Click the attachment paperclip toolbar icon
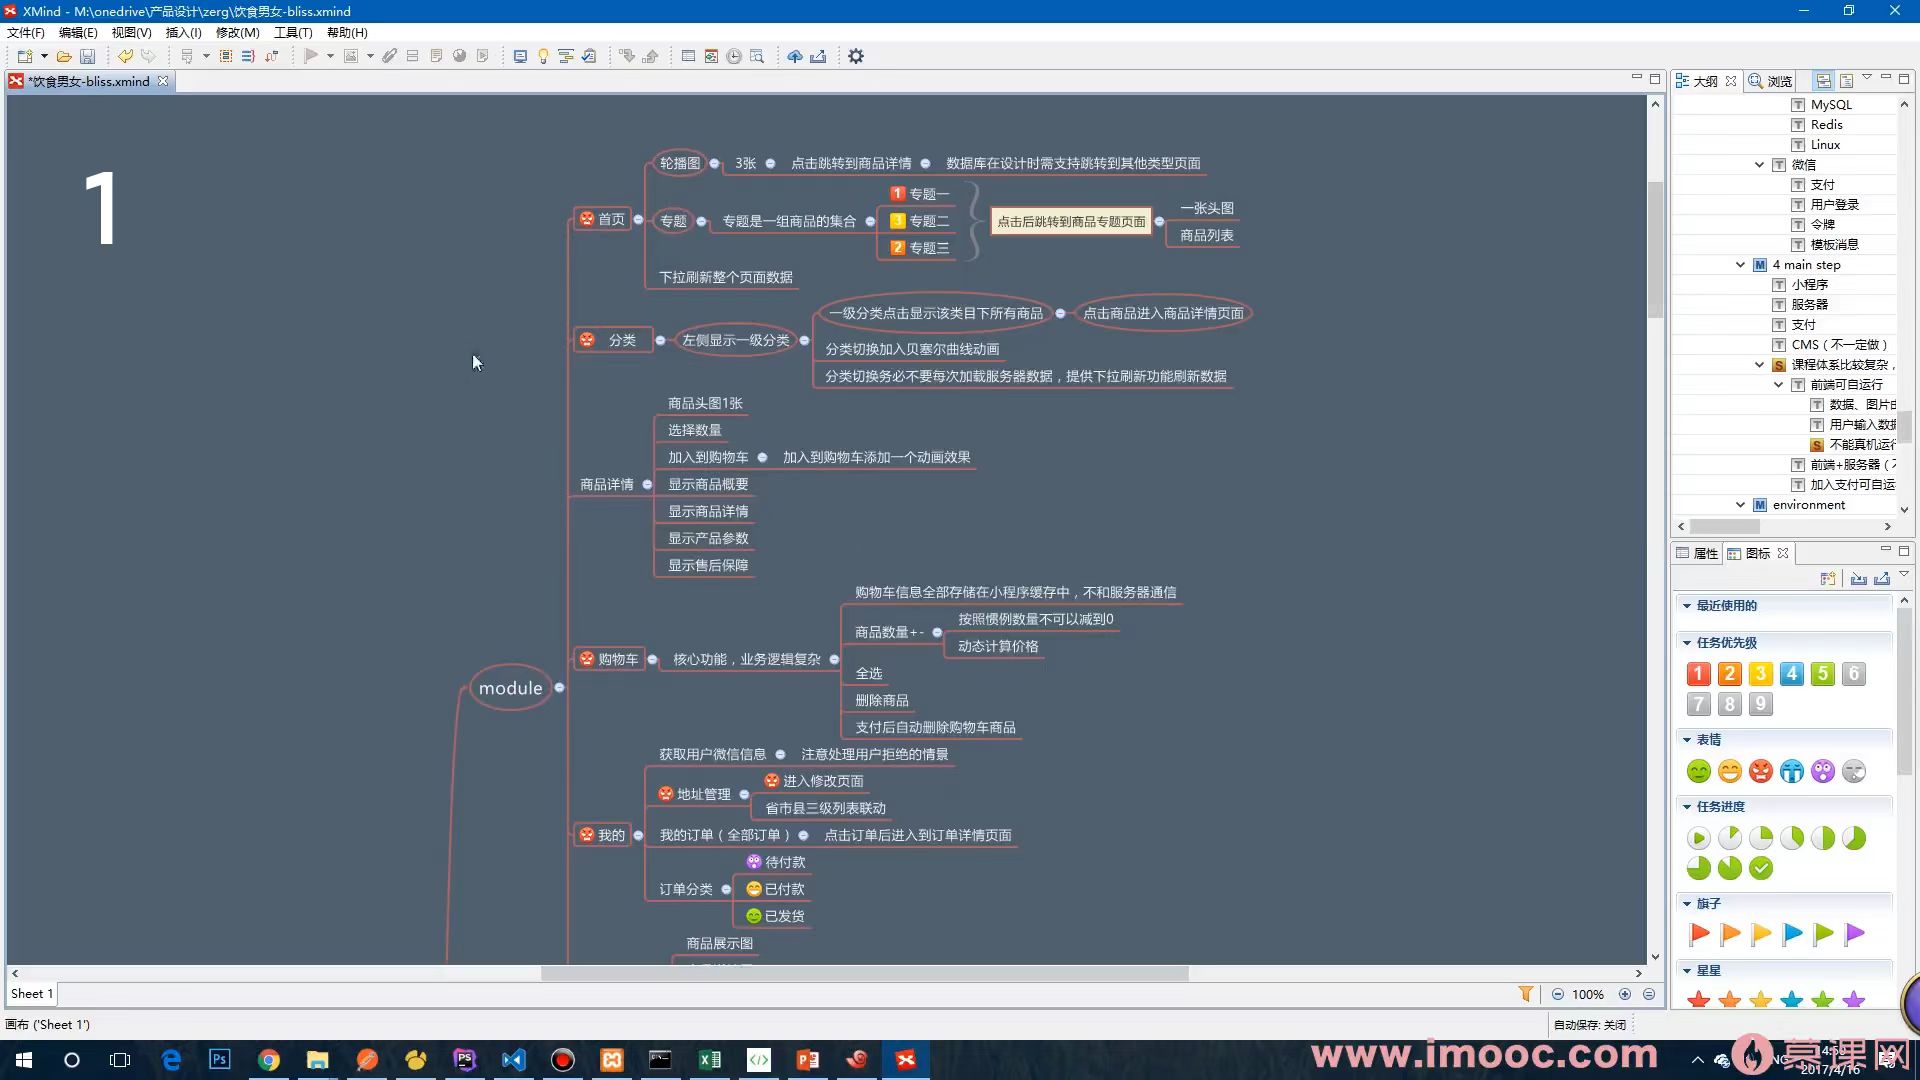This screenshot has height=1080, width=1920. [x=389, y=56]
